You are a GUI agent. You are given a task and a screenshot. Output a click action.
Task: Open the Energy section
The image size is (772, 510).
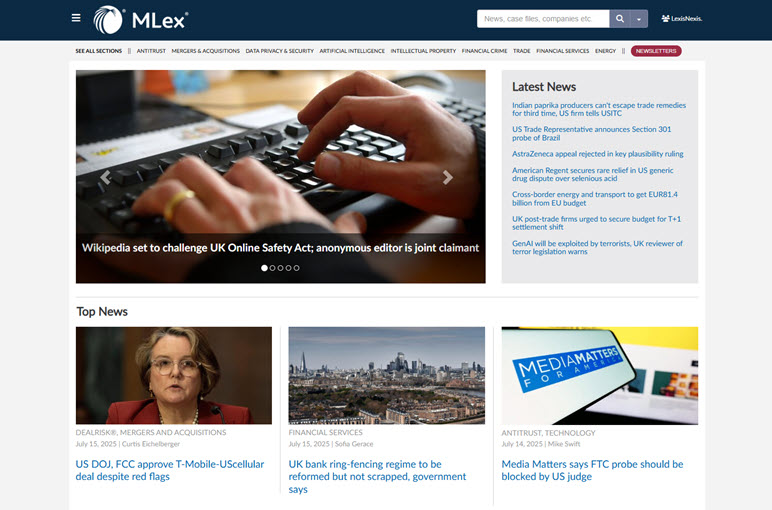pyautogui.click(x=605, y=51)
